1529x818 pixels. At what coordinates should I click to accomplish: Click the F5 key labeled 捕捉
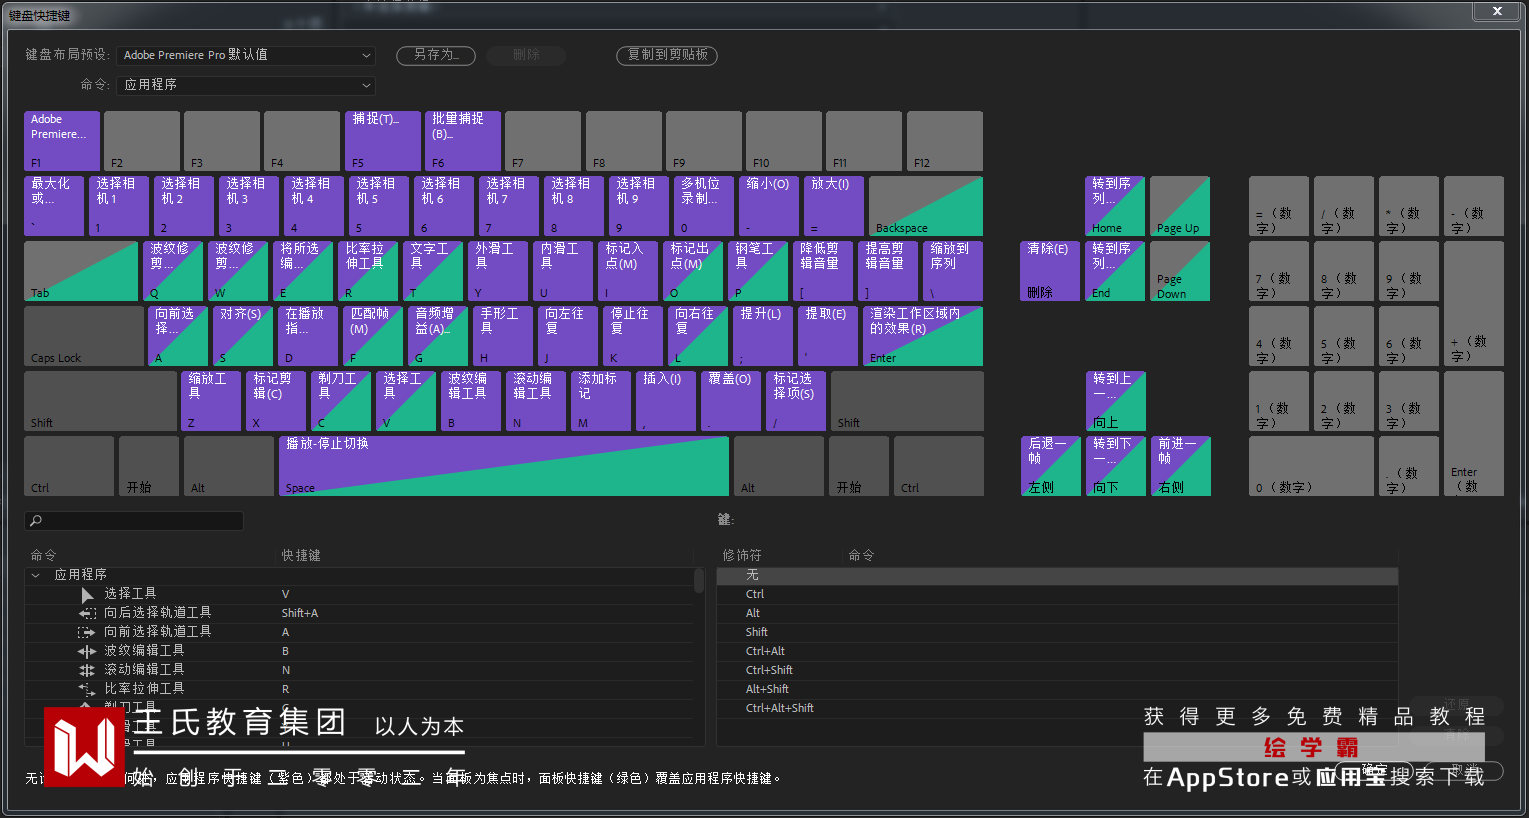click(383, 141)
